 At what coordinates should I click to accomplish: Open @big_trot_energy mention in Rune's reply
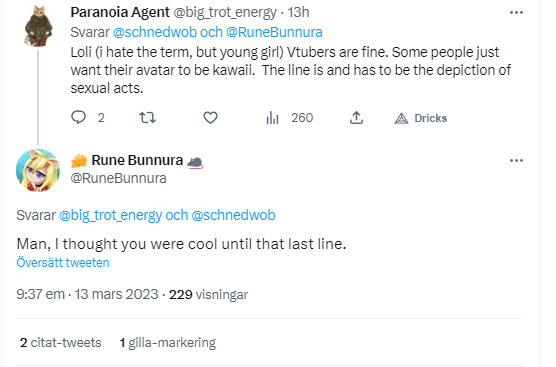click(x=110, y=215)
